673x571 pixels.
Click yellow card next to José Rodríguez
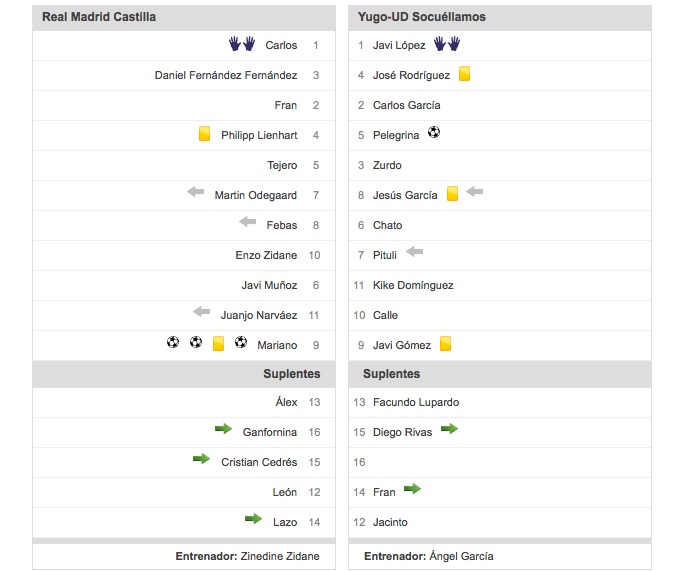click(x=464, y=74)
